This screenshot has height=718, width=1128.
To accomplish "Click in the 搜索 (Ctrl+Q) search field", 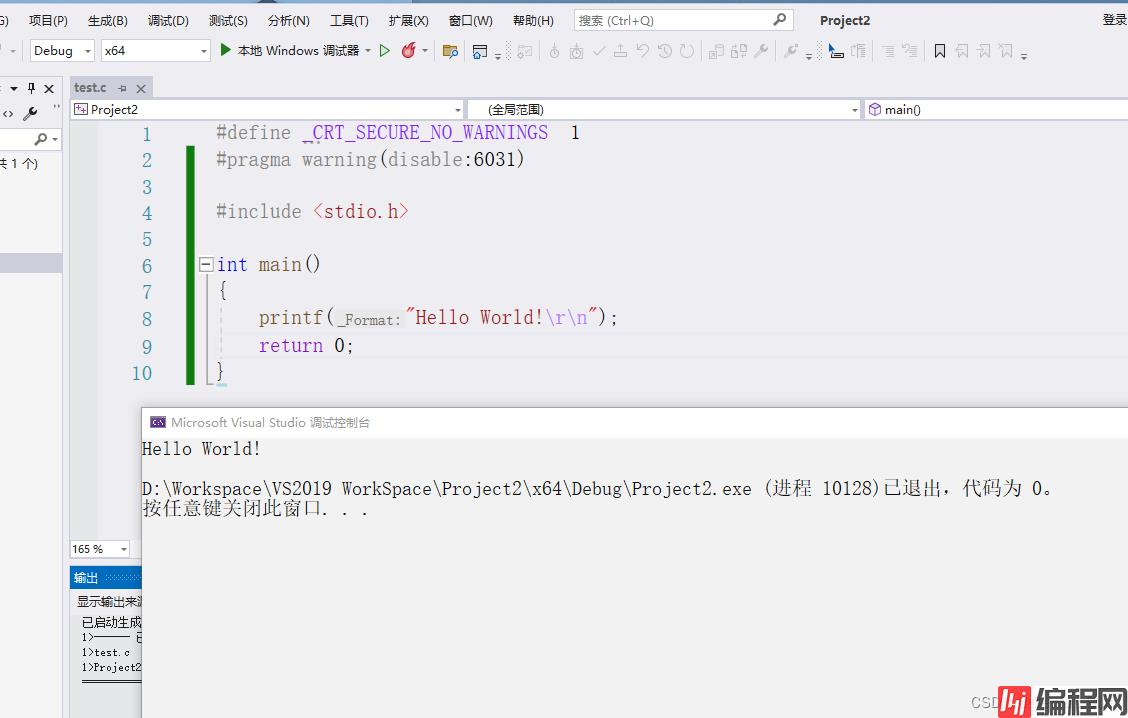I will click(670, 20).
